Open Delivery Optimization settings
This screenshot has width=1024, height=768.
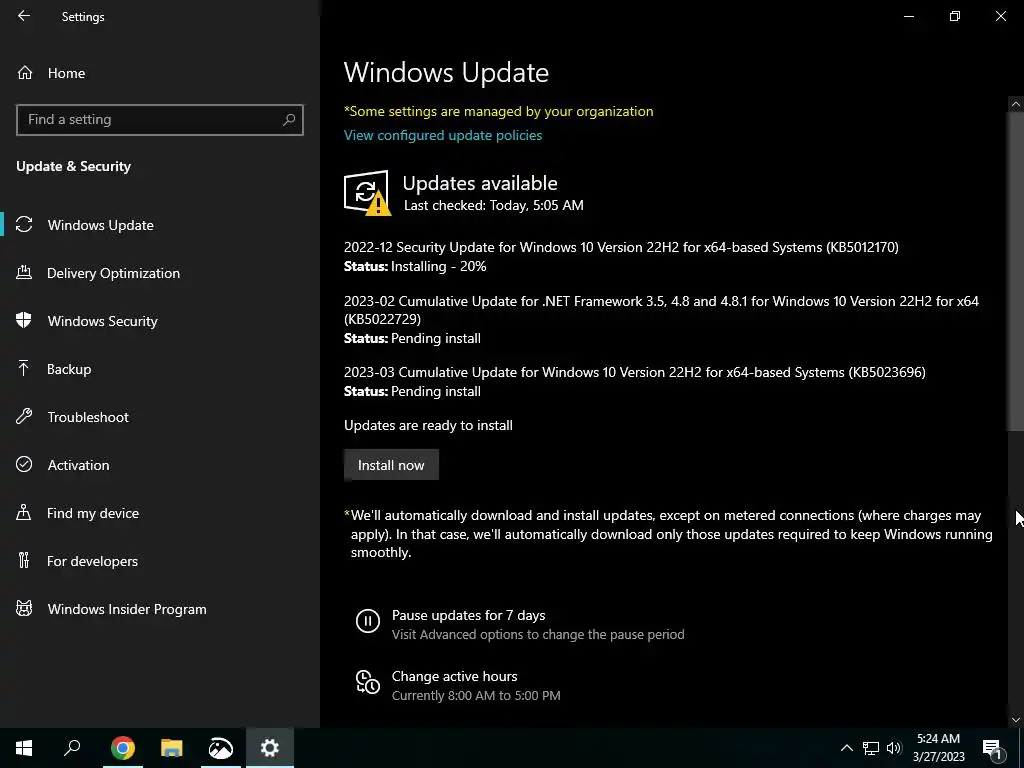click(x=160, y=273)
